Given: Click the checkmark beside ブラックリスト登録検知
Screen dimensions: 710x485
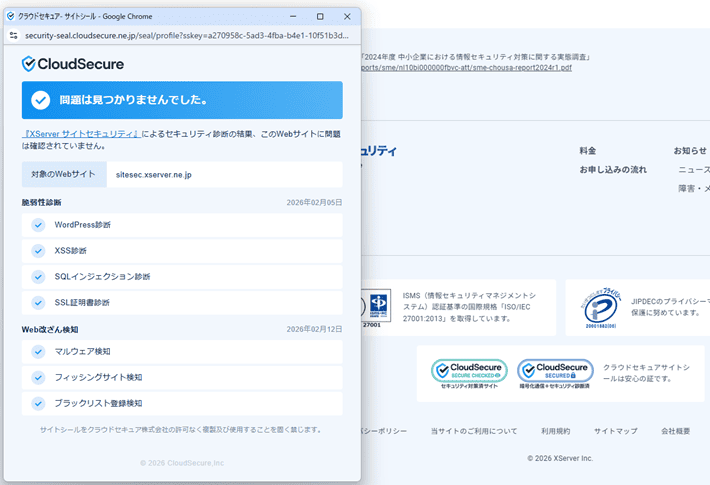Looking at the screenshot, I should (38, 403).
